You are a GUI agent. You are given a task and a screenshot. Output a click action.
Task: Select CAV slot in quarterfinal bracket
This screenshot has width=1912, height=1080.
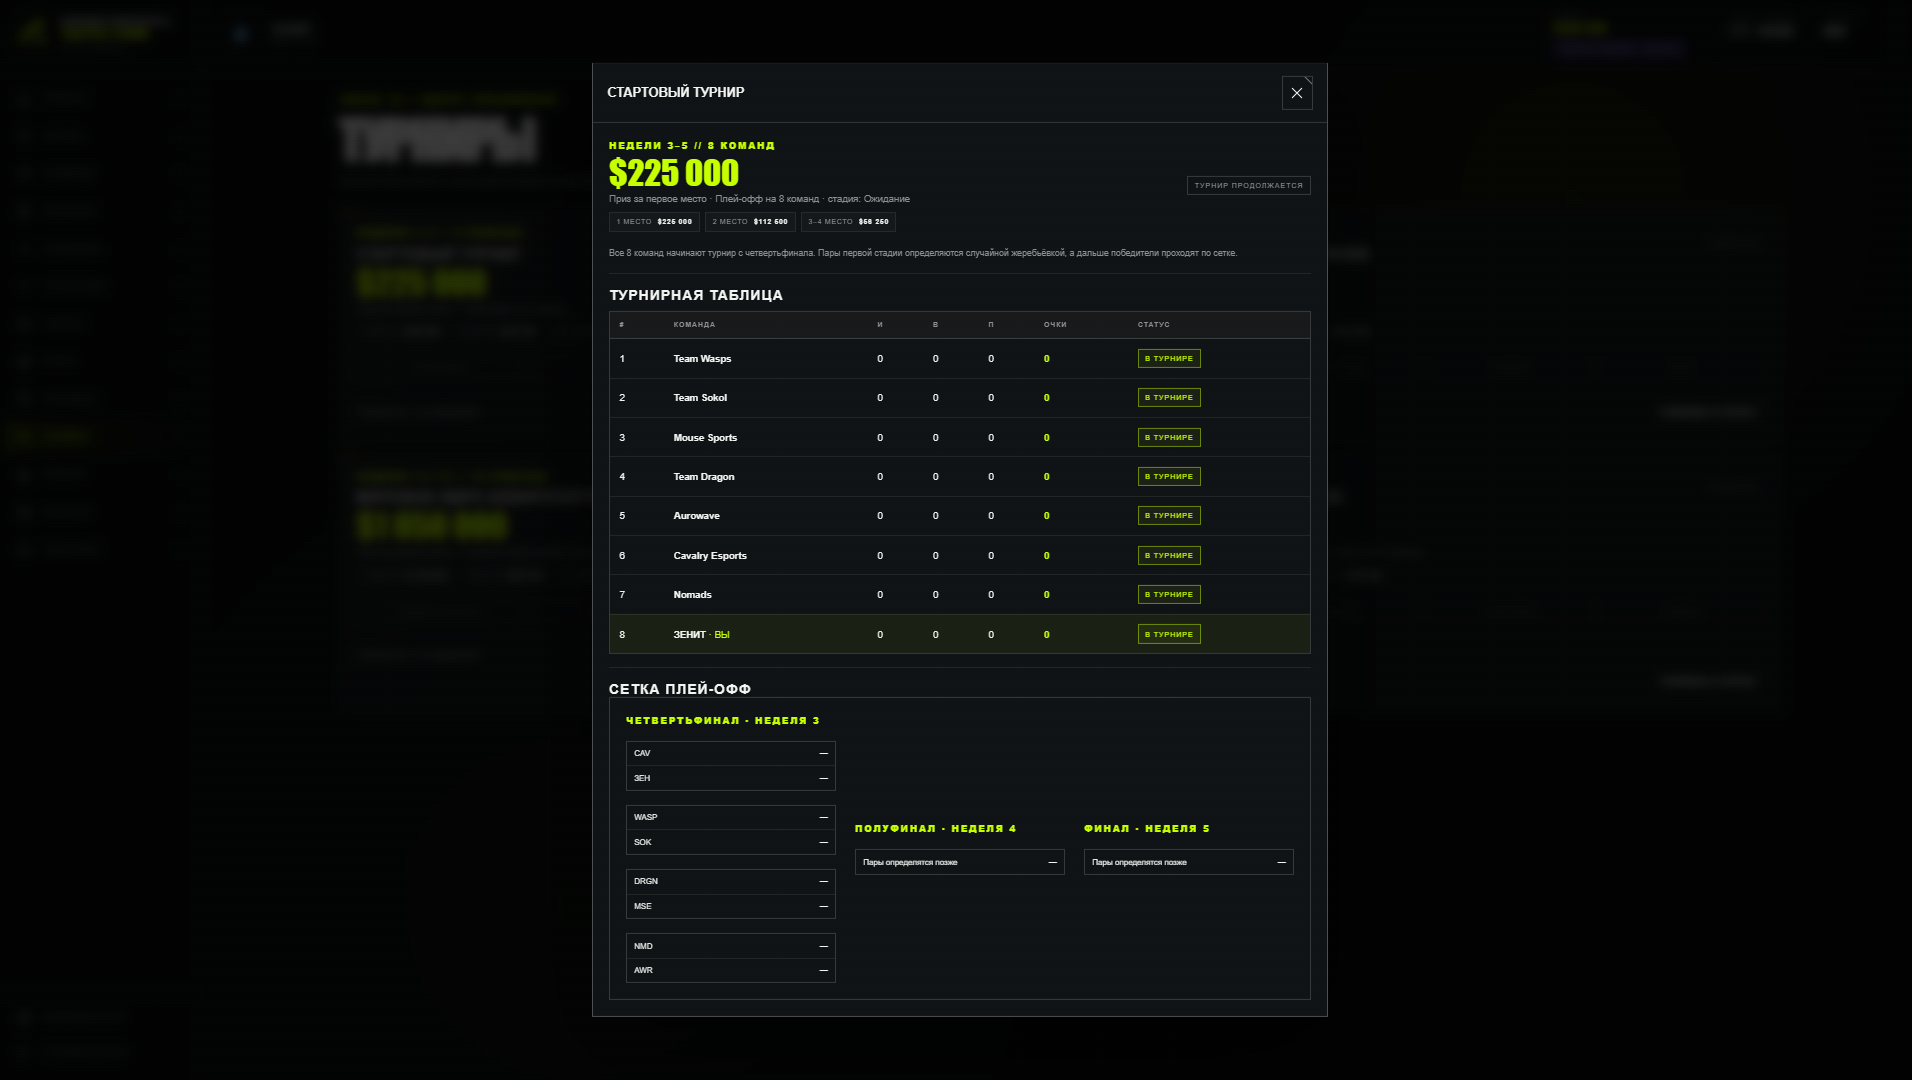click(731, 754)
